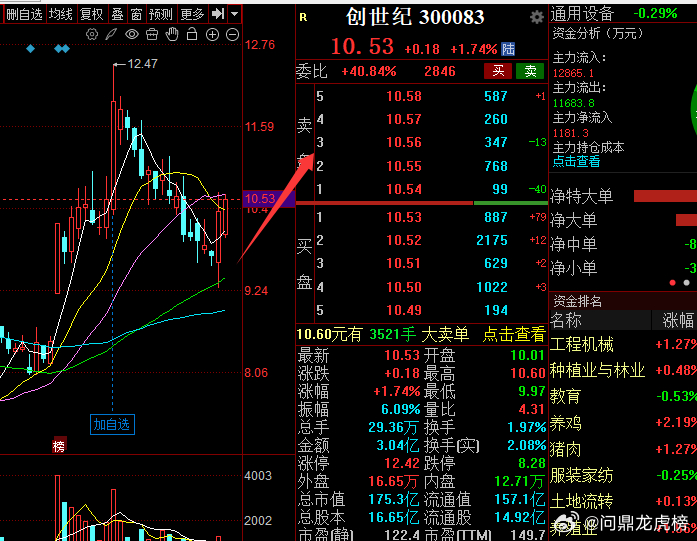Screen dimensions: 697x541
Task: Select buy level 4 price 10.50
Action: pos(404,287)
